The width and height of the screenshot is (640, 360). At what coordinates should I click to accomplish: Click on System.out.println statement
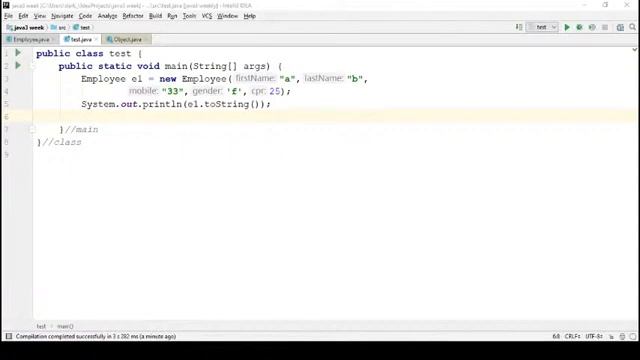click(x=176, y=104)
